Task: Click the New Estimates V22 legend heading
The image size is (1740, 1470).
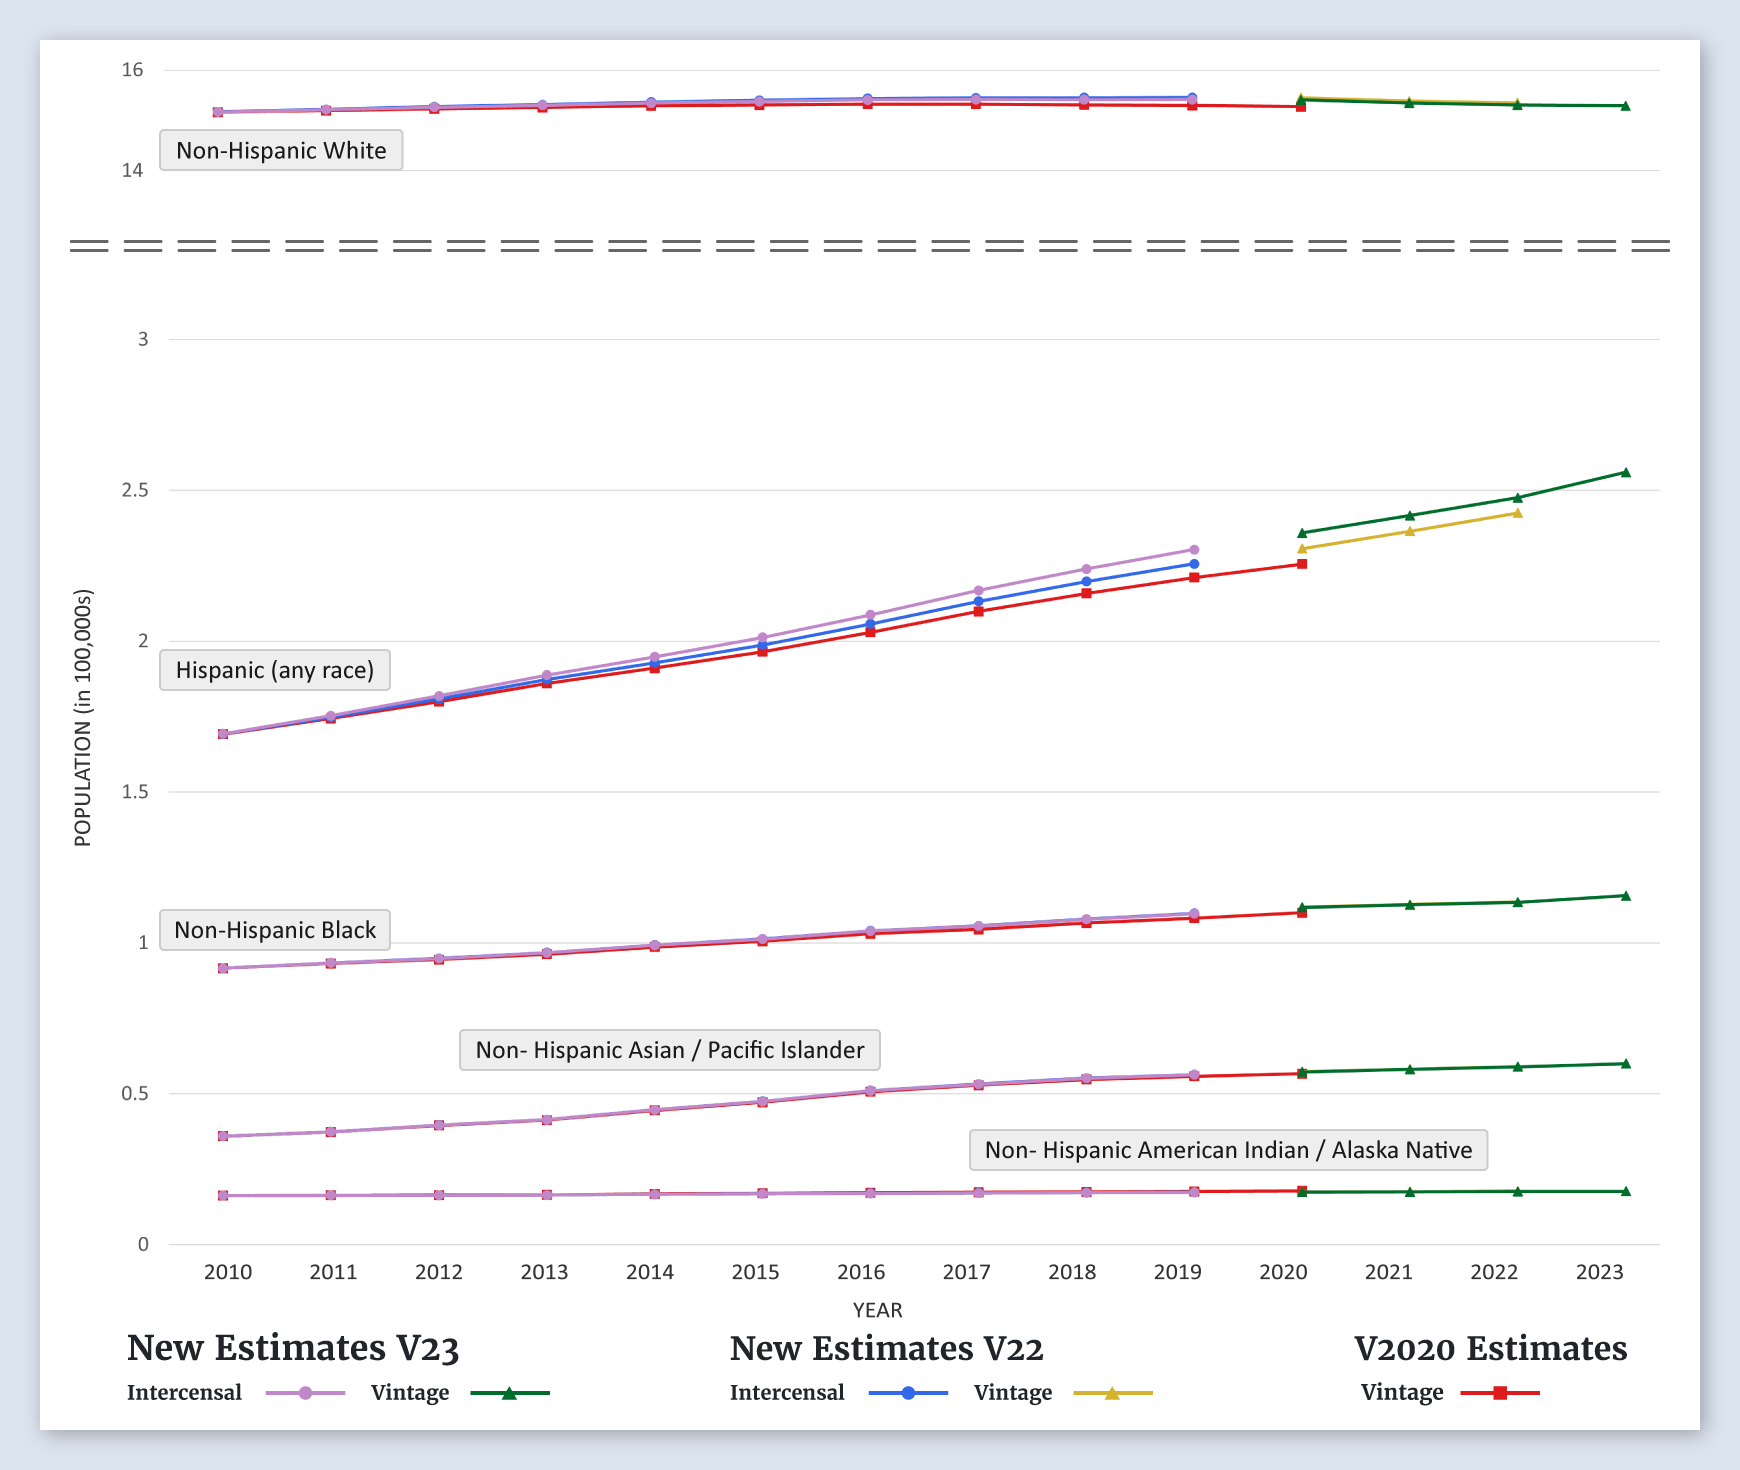Action: click(886, 1348)
